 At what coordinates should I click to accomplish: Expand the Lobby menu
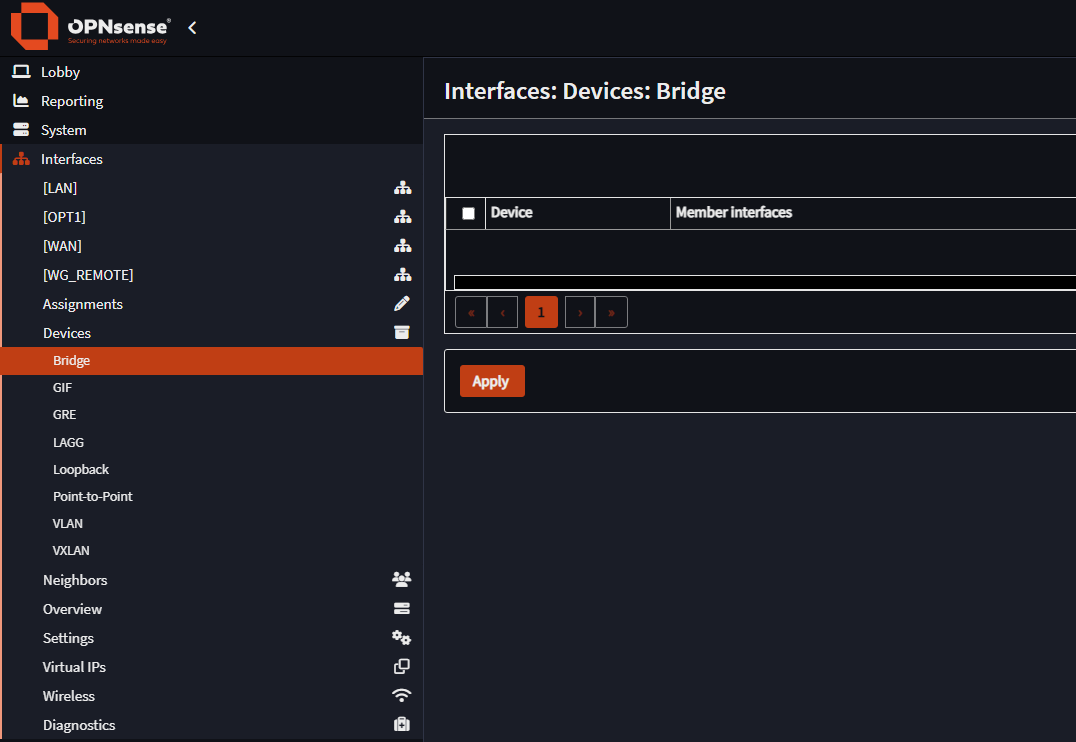[211, 71]
